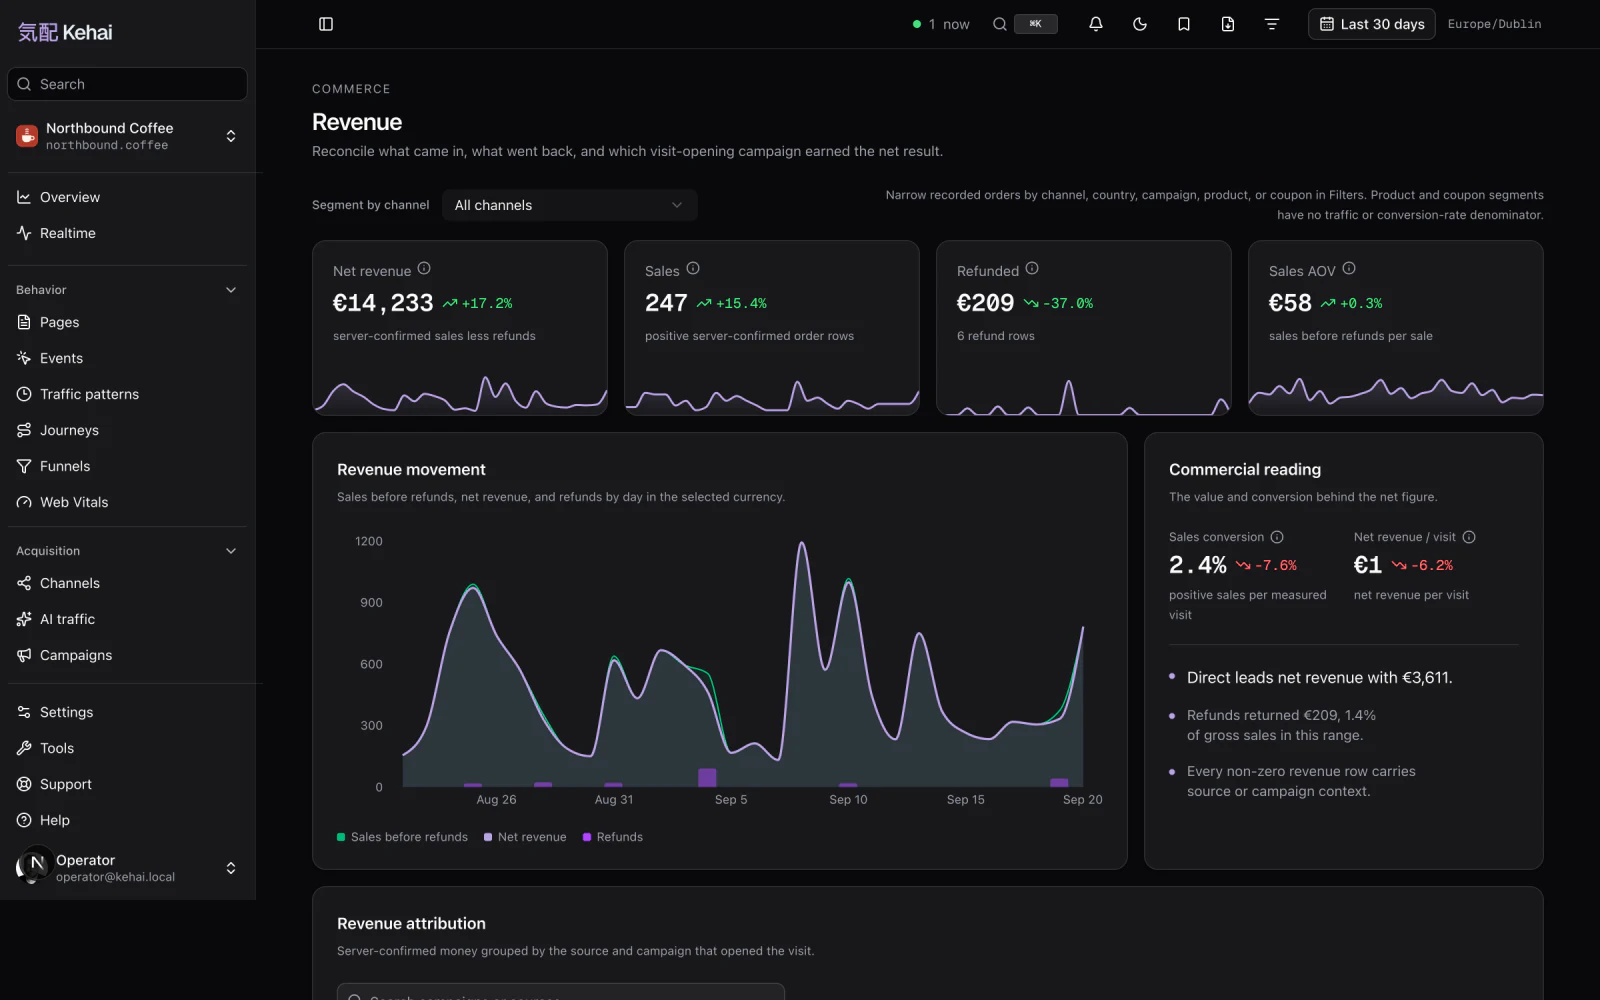1600x1000 pixels.
Task: Click "Direct leads net revenue with €3,611."
Action: (1319, 677)
